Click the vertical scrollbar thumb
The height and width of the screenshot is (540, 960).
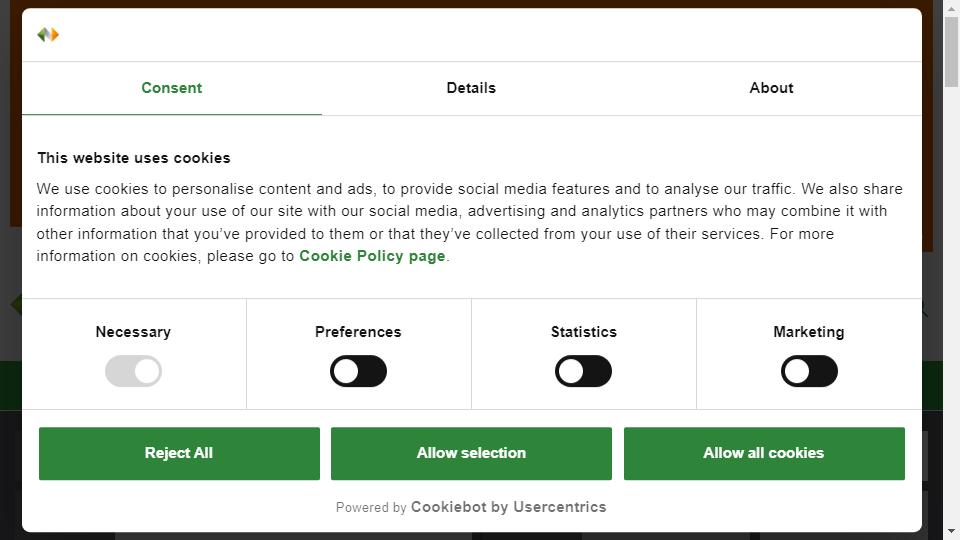click(x=951, y=52)
